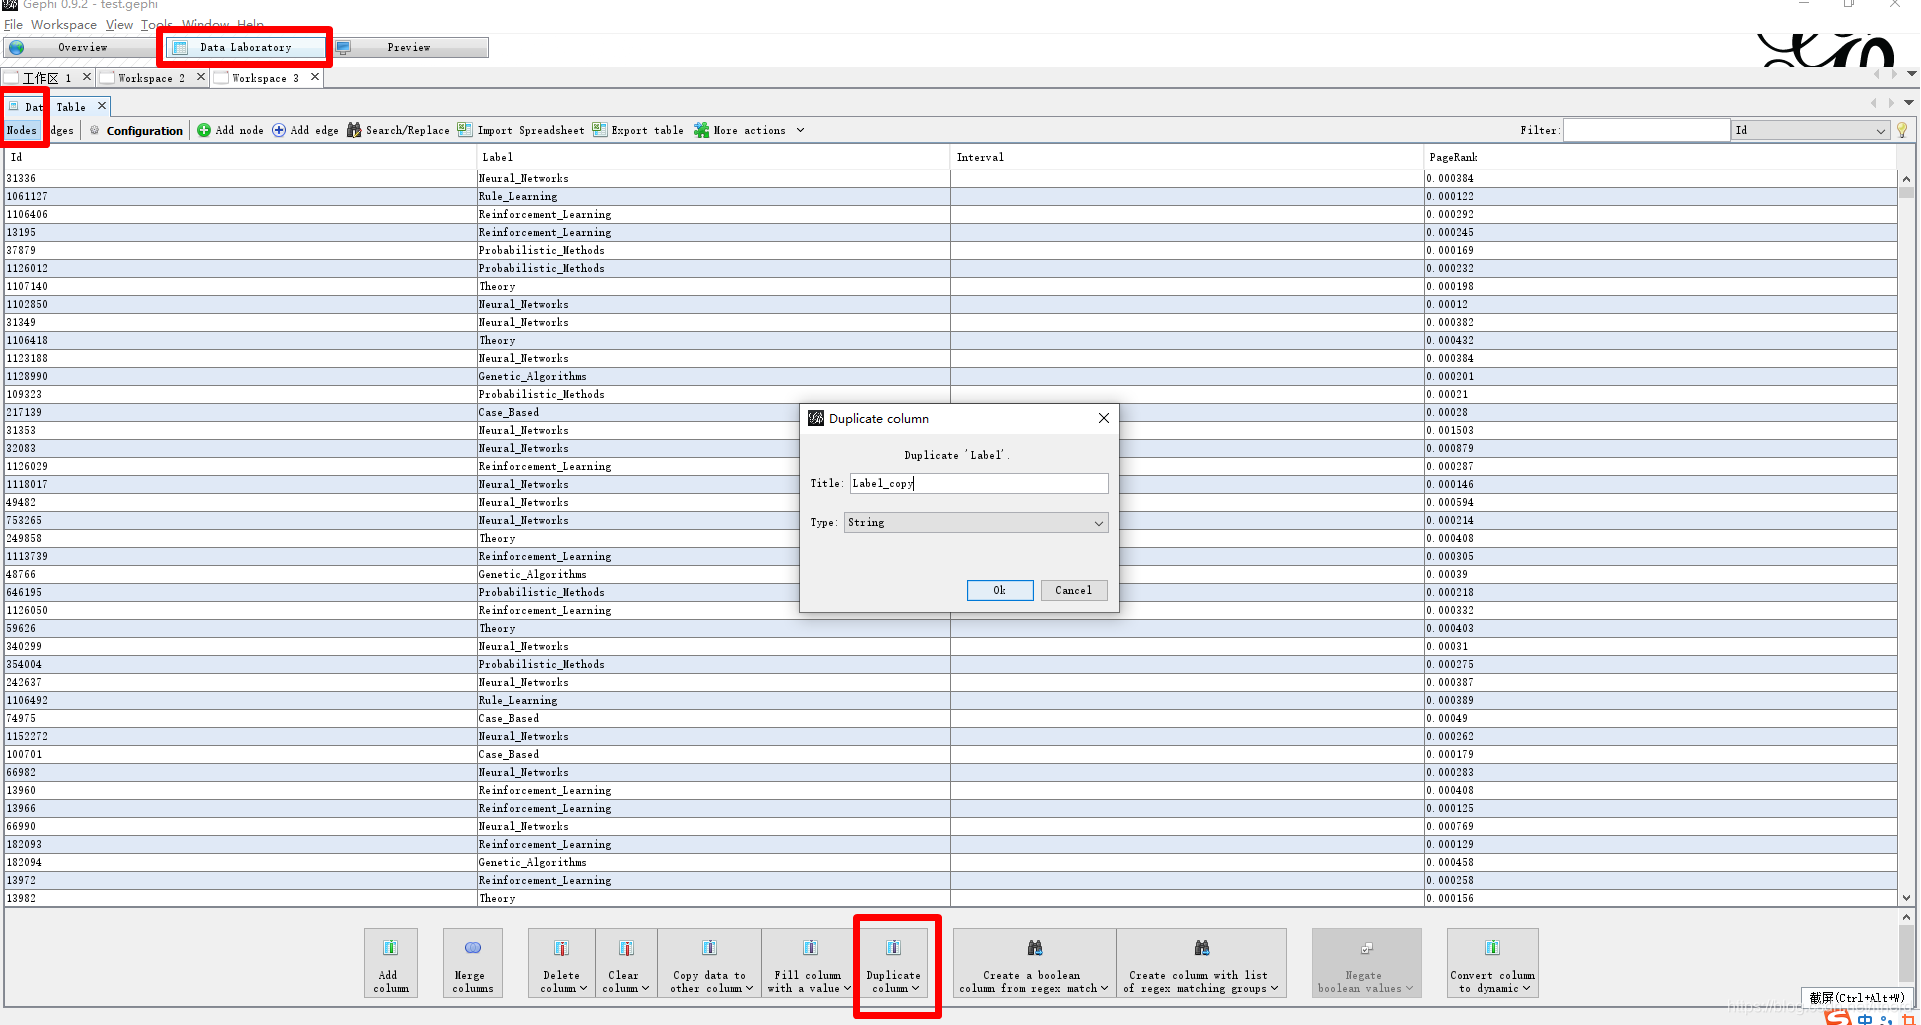The width and height of the screenshot is (1921, 1025).
Task: Confirm duplication with Ok button
Action: click(x=1000, y=590)
